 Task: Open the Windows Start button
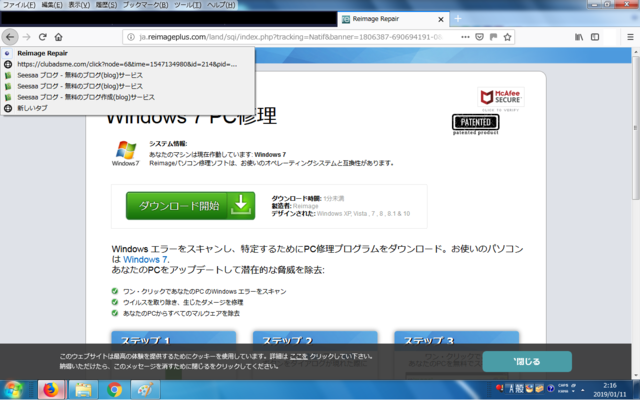click(x=14, y=390)
